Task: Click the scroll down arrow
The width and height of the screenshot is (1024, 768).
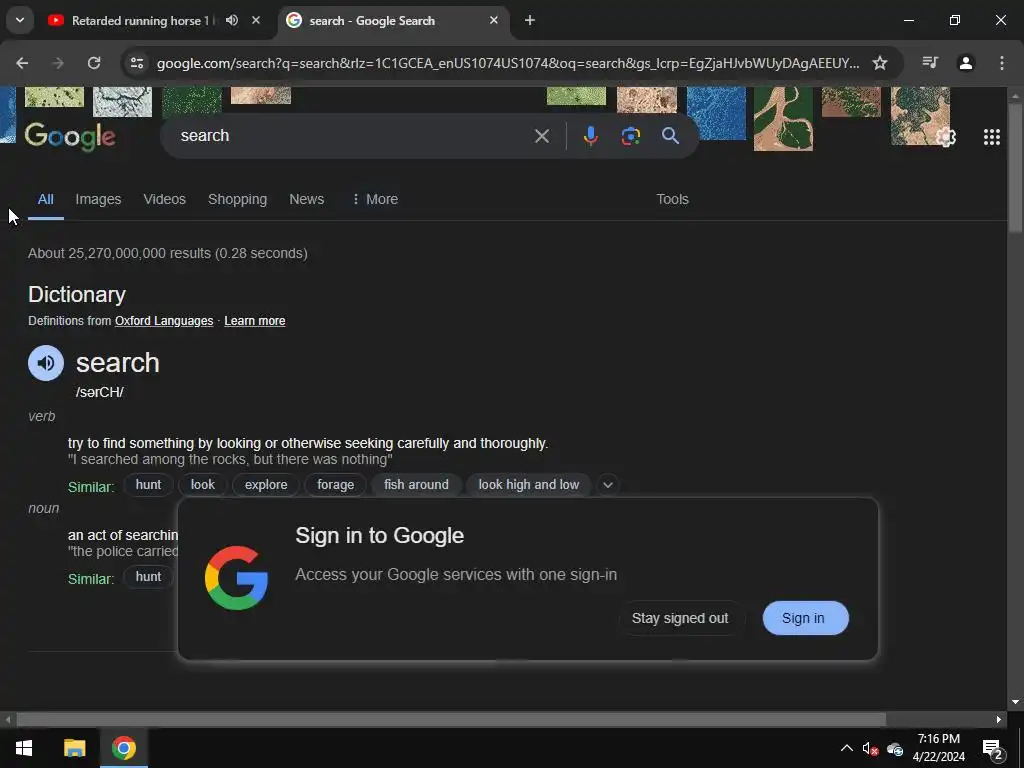Action: [1015, 702]
